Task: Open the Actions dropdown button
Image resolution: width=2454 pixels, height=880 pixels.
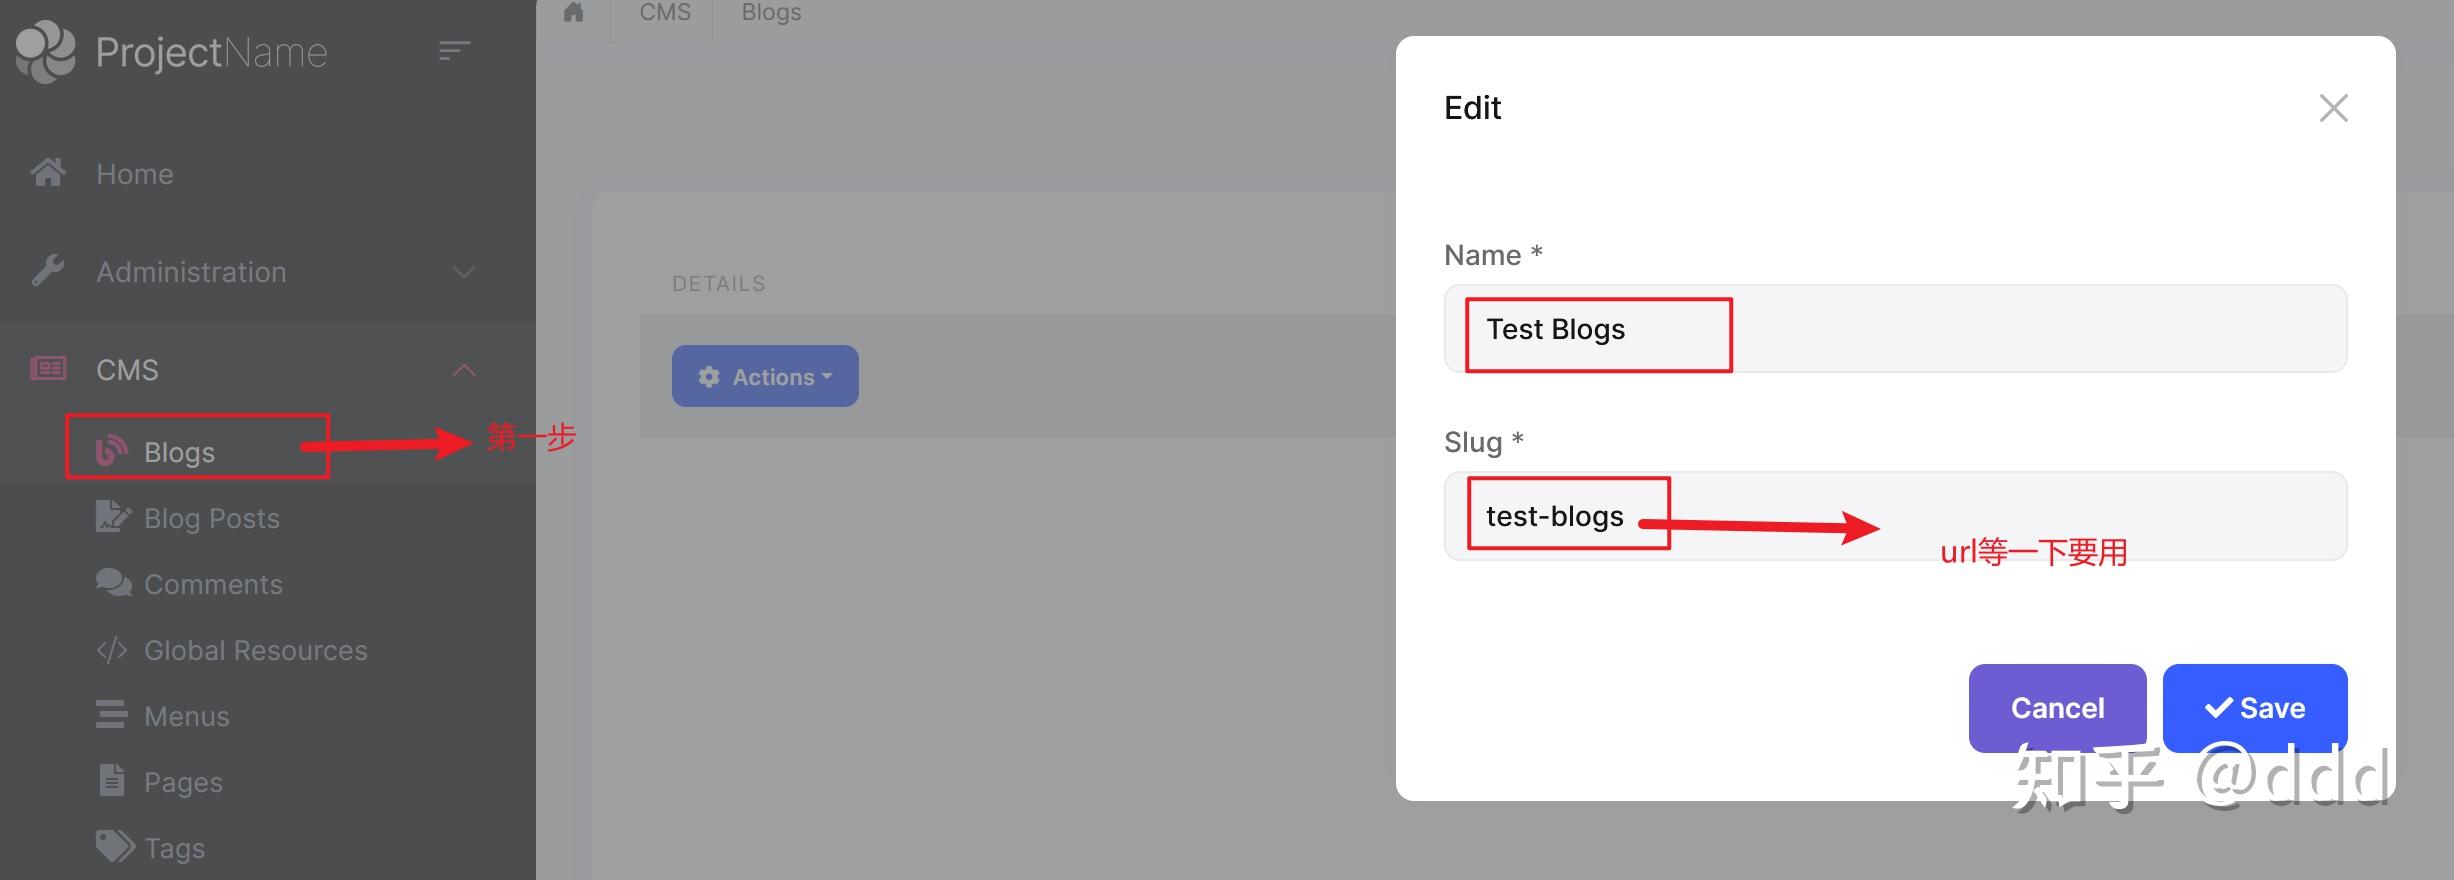Action: 765,376
